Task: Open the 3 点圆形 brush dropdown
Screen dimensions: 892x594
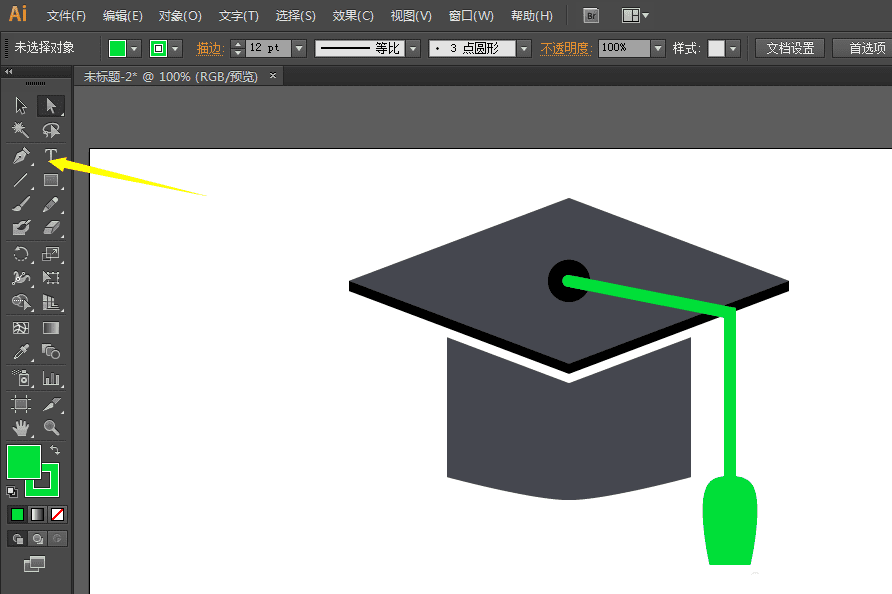Action: tap(524, 48)
